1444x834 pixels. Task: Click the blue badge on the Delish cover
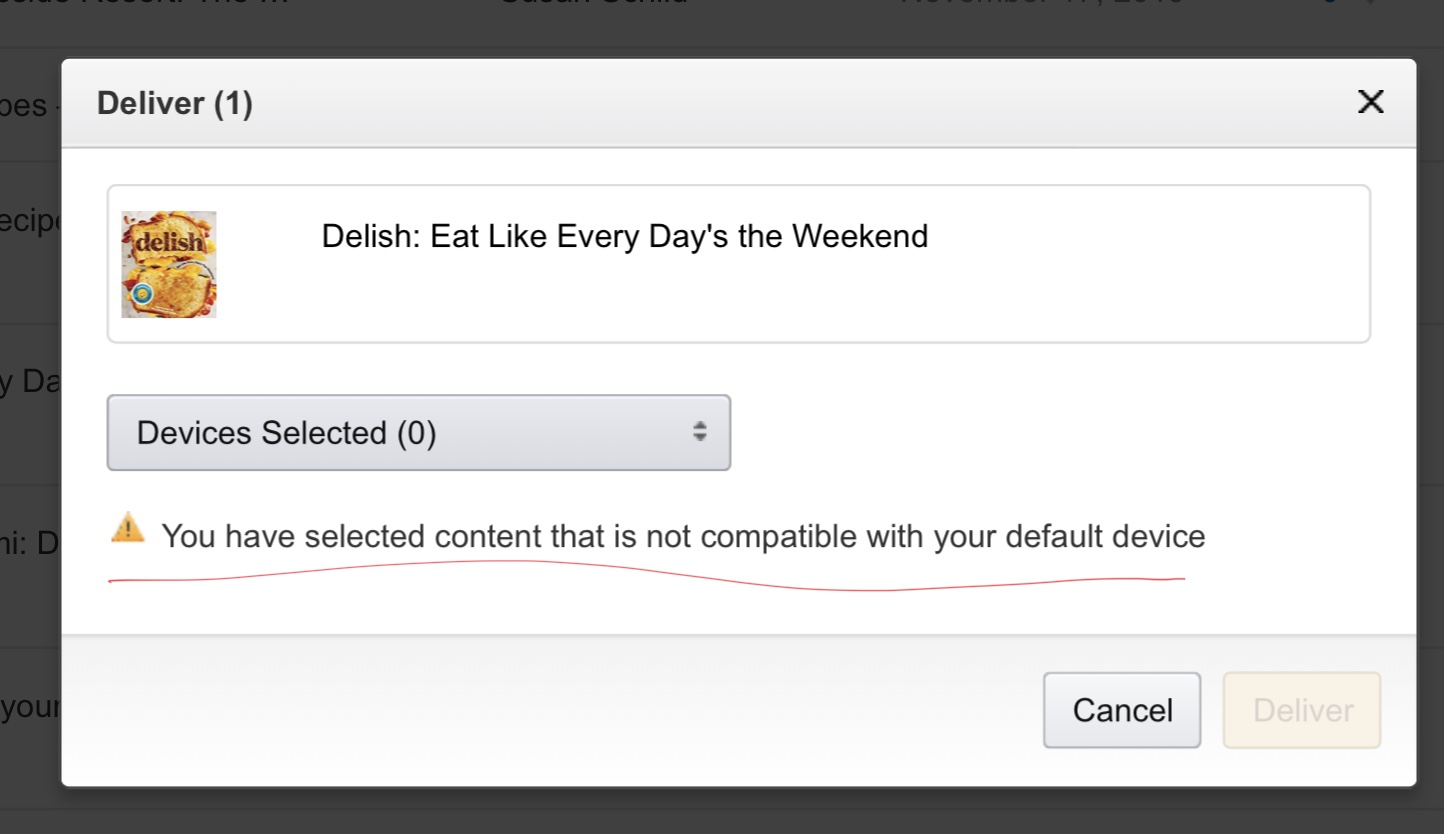143,293
